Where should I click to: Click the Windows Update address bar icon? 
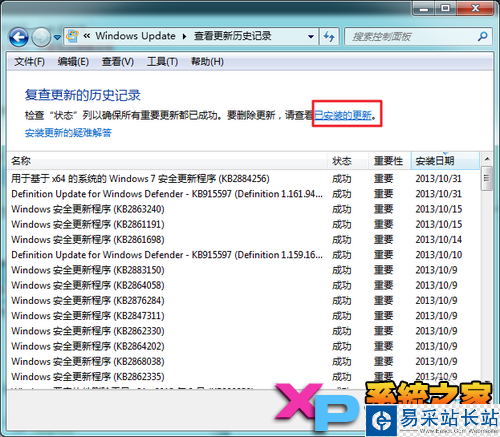(x=72, y=36)
